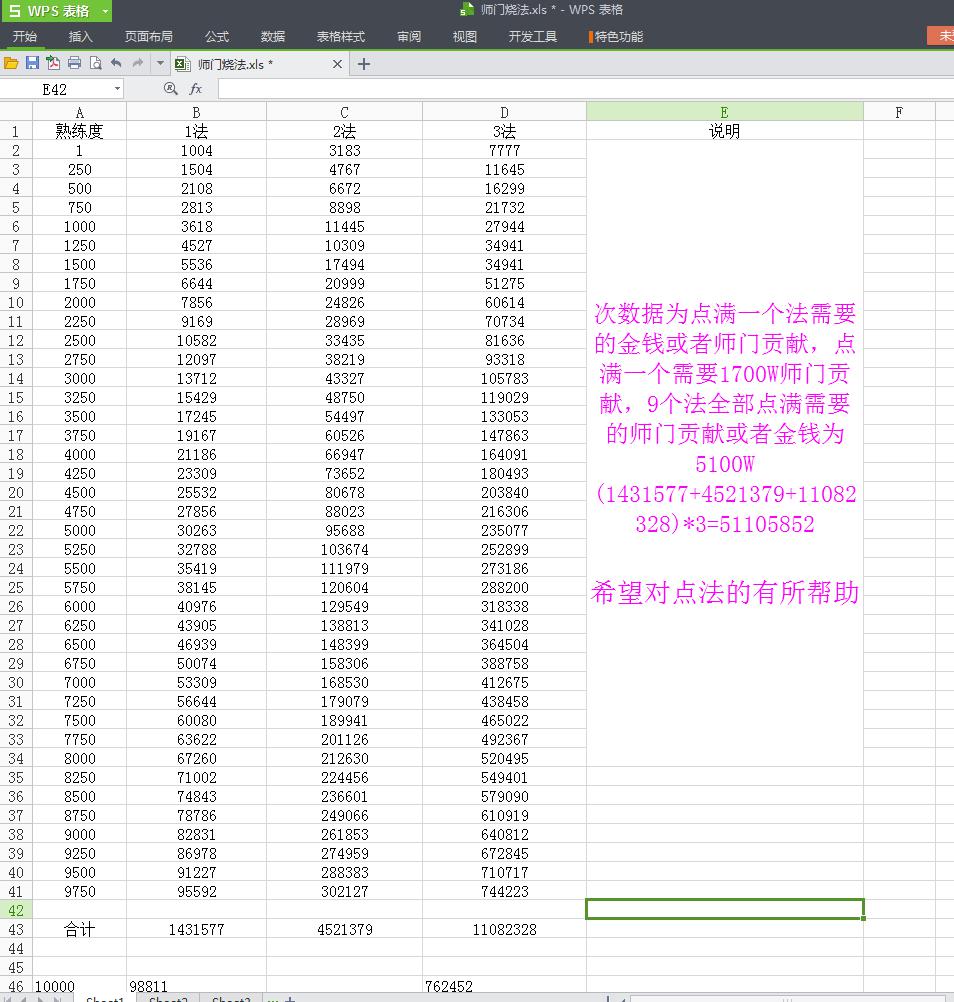The width and height of the screenshot is (954, 1002).
Task: Click the Print icon
Action: point(74,63)
